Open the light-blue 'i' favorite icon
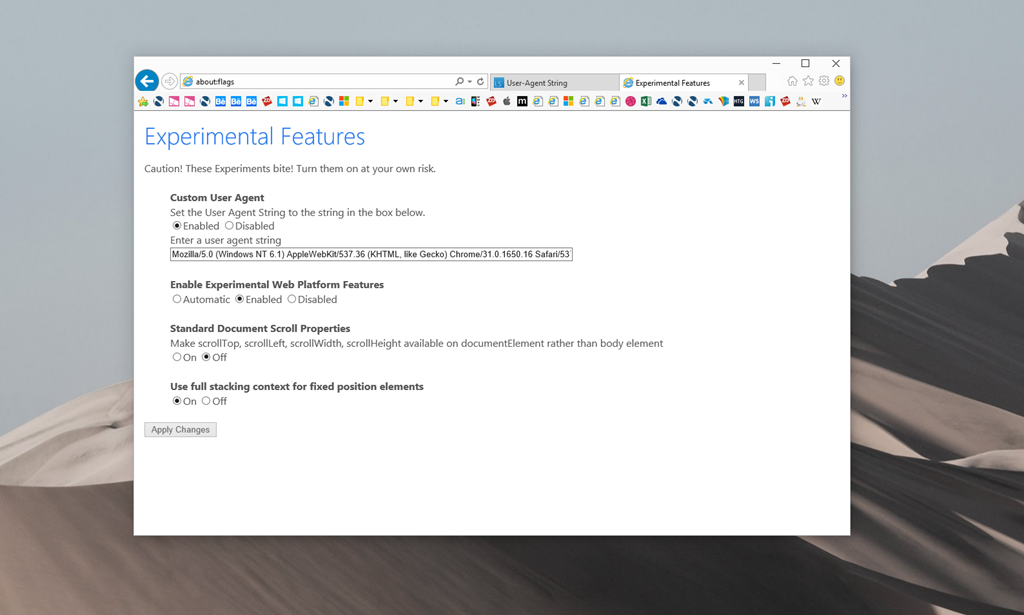Screen dimensions: 1024x615 click(x=770, y=101)
